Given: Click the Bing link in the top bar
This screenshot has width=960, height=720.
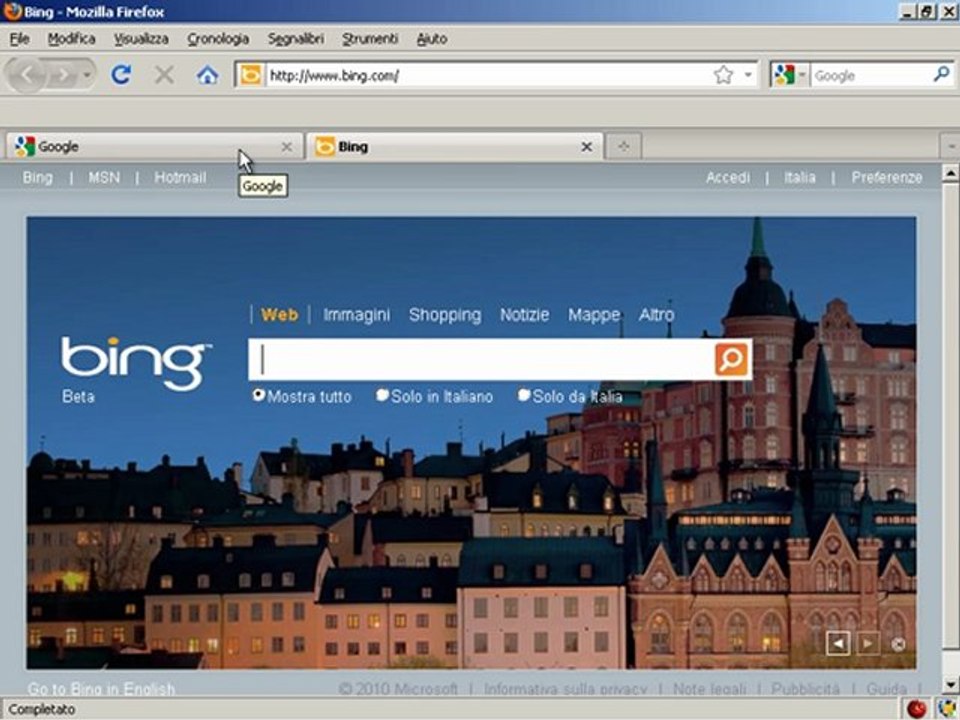Looking at the screenshot, I should [x=37, y=178].
